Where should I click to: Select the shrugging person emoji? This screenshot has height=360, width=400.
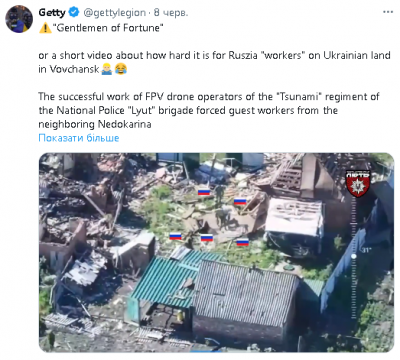click(x=107, y=69)
